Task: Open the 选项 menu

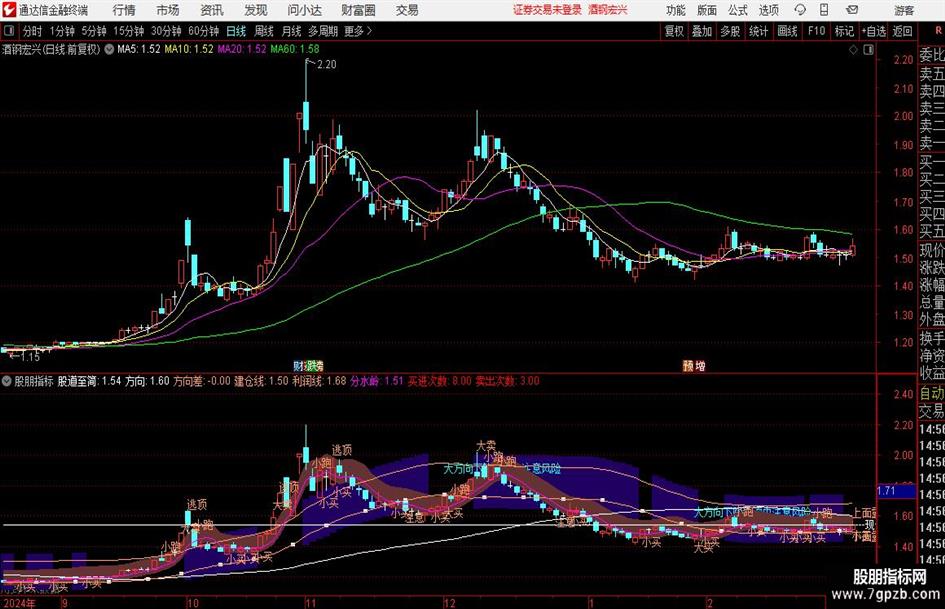Action: point(768,10)
